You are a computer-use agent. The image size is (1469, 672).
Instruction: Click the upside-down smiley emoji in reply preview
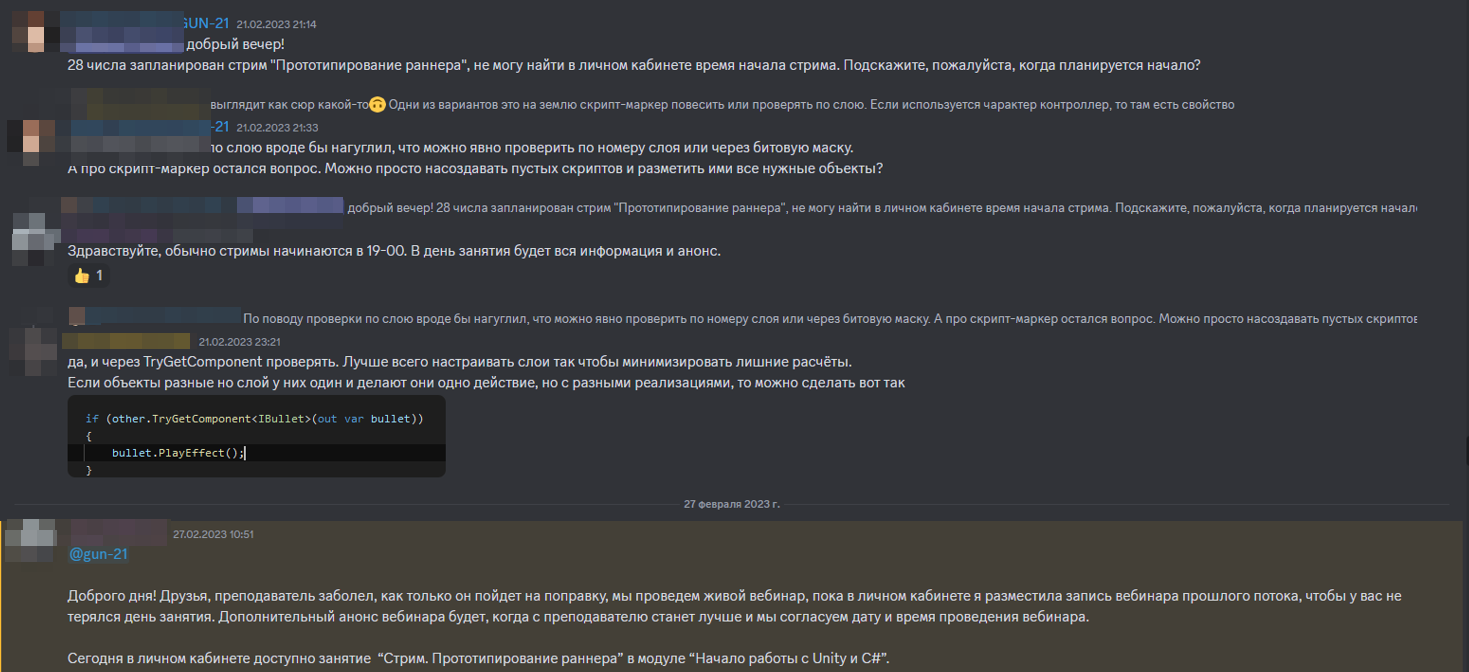[377, 105]
